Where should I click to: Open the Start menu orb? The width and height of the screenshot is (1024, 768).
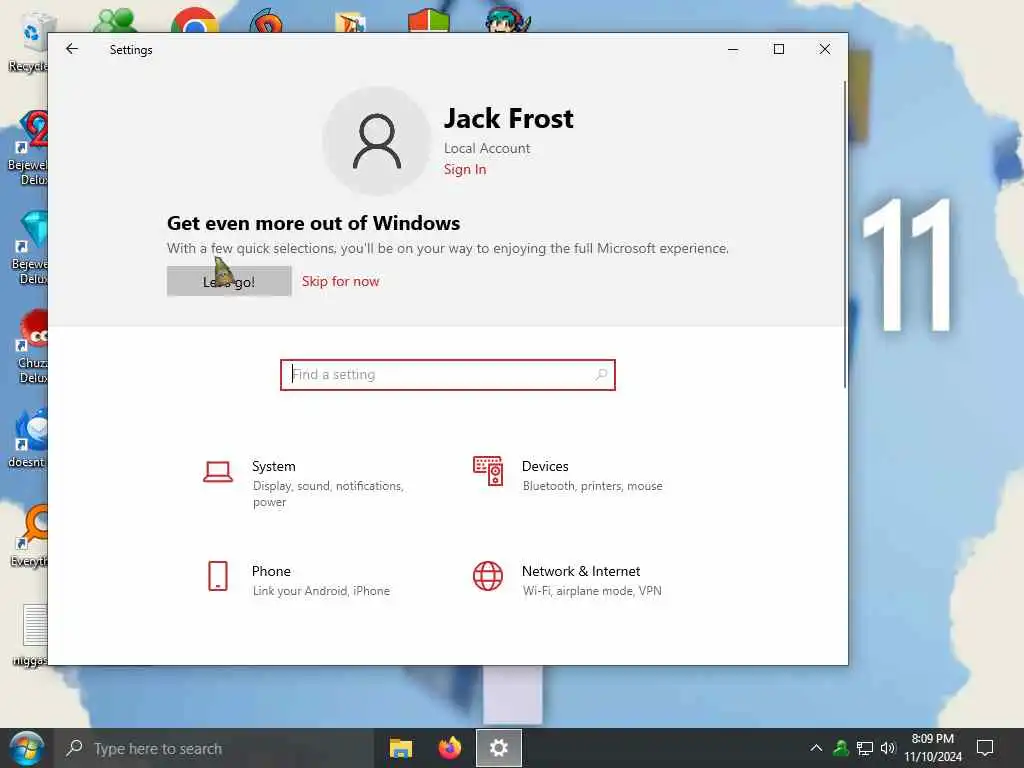coord(25,748)
